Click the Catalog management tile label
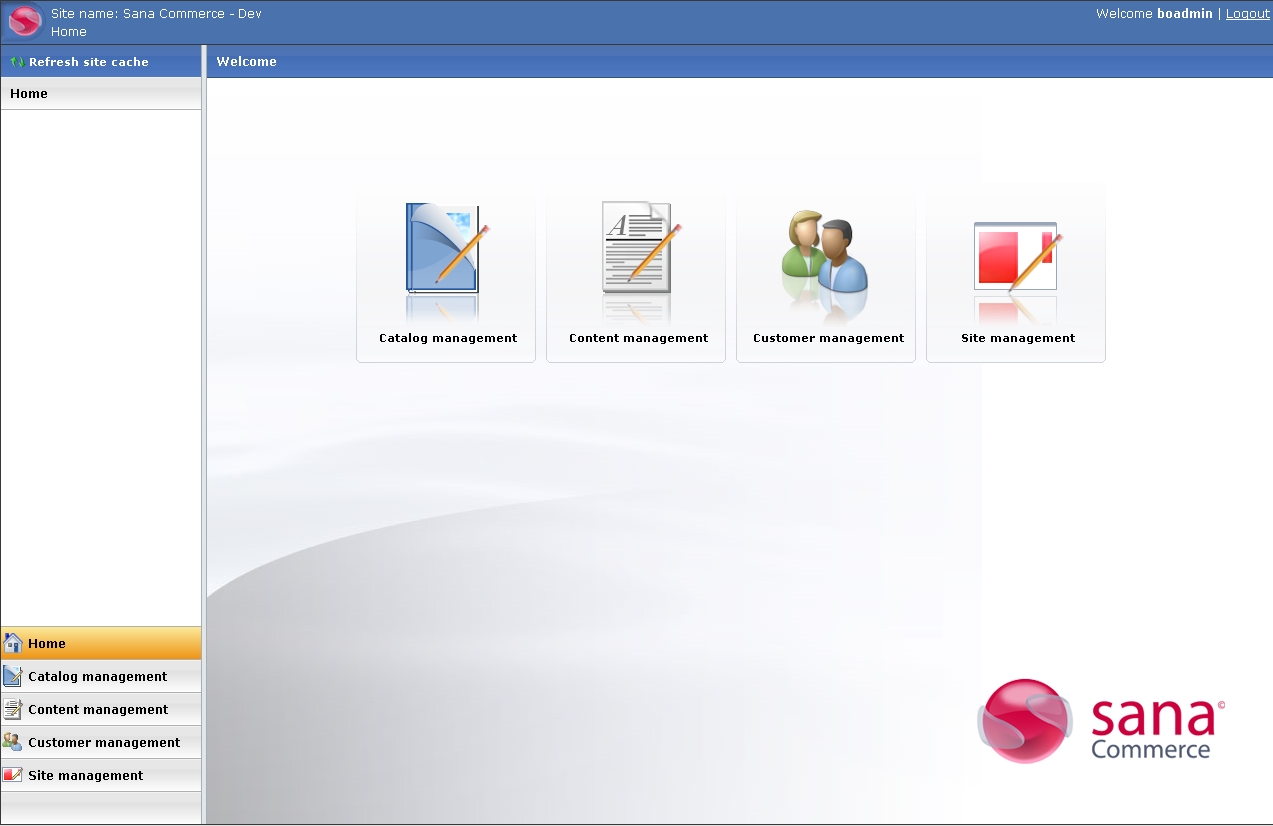Viewport: 1273px width, 826px height. pyautogui.click(x=448, y=338)
